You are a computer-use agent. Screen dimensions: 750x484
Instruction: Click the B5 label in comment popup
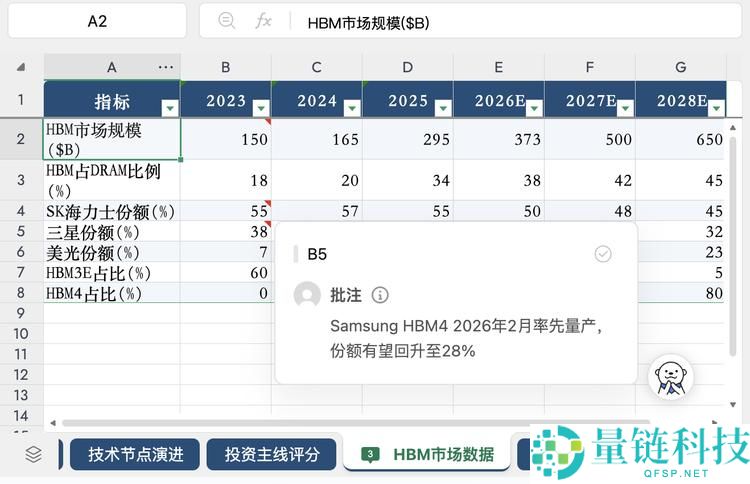(317, 254)
